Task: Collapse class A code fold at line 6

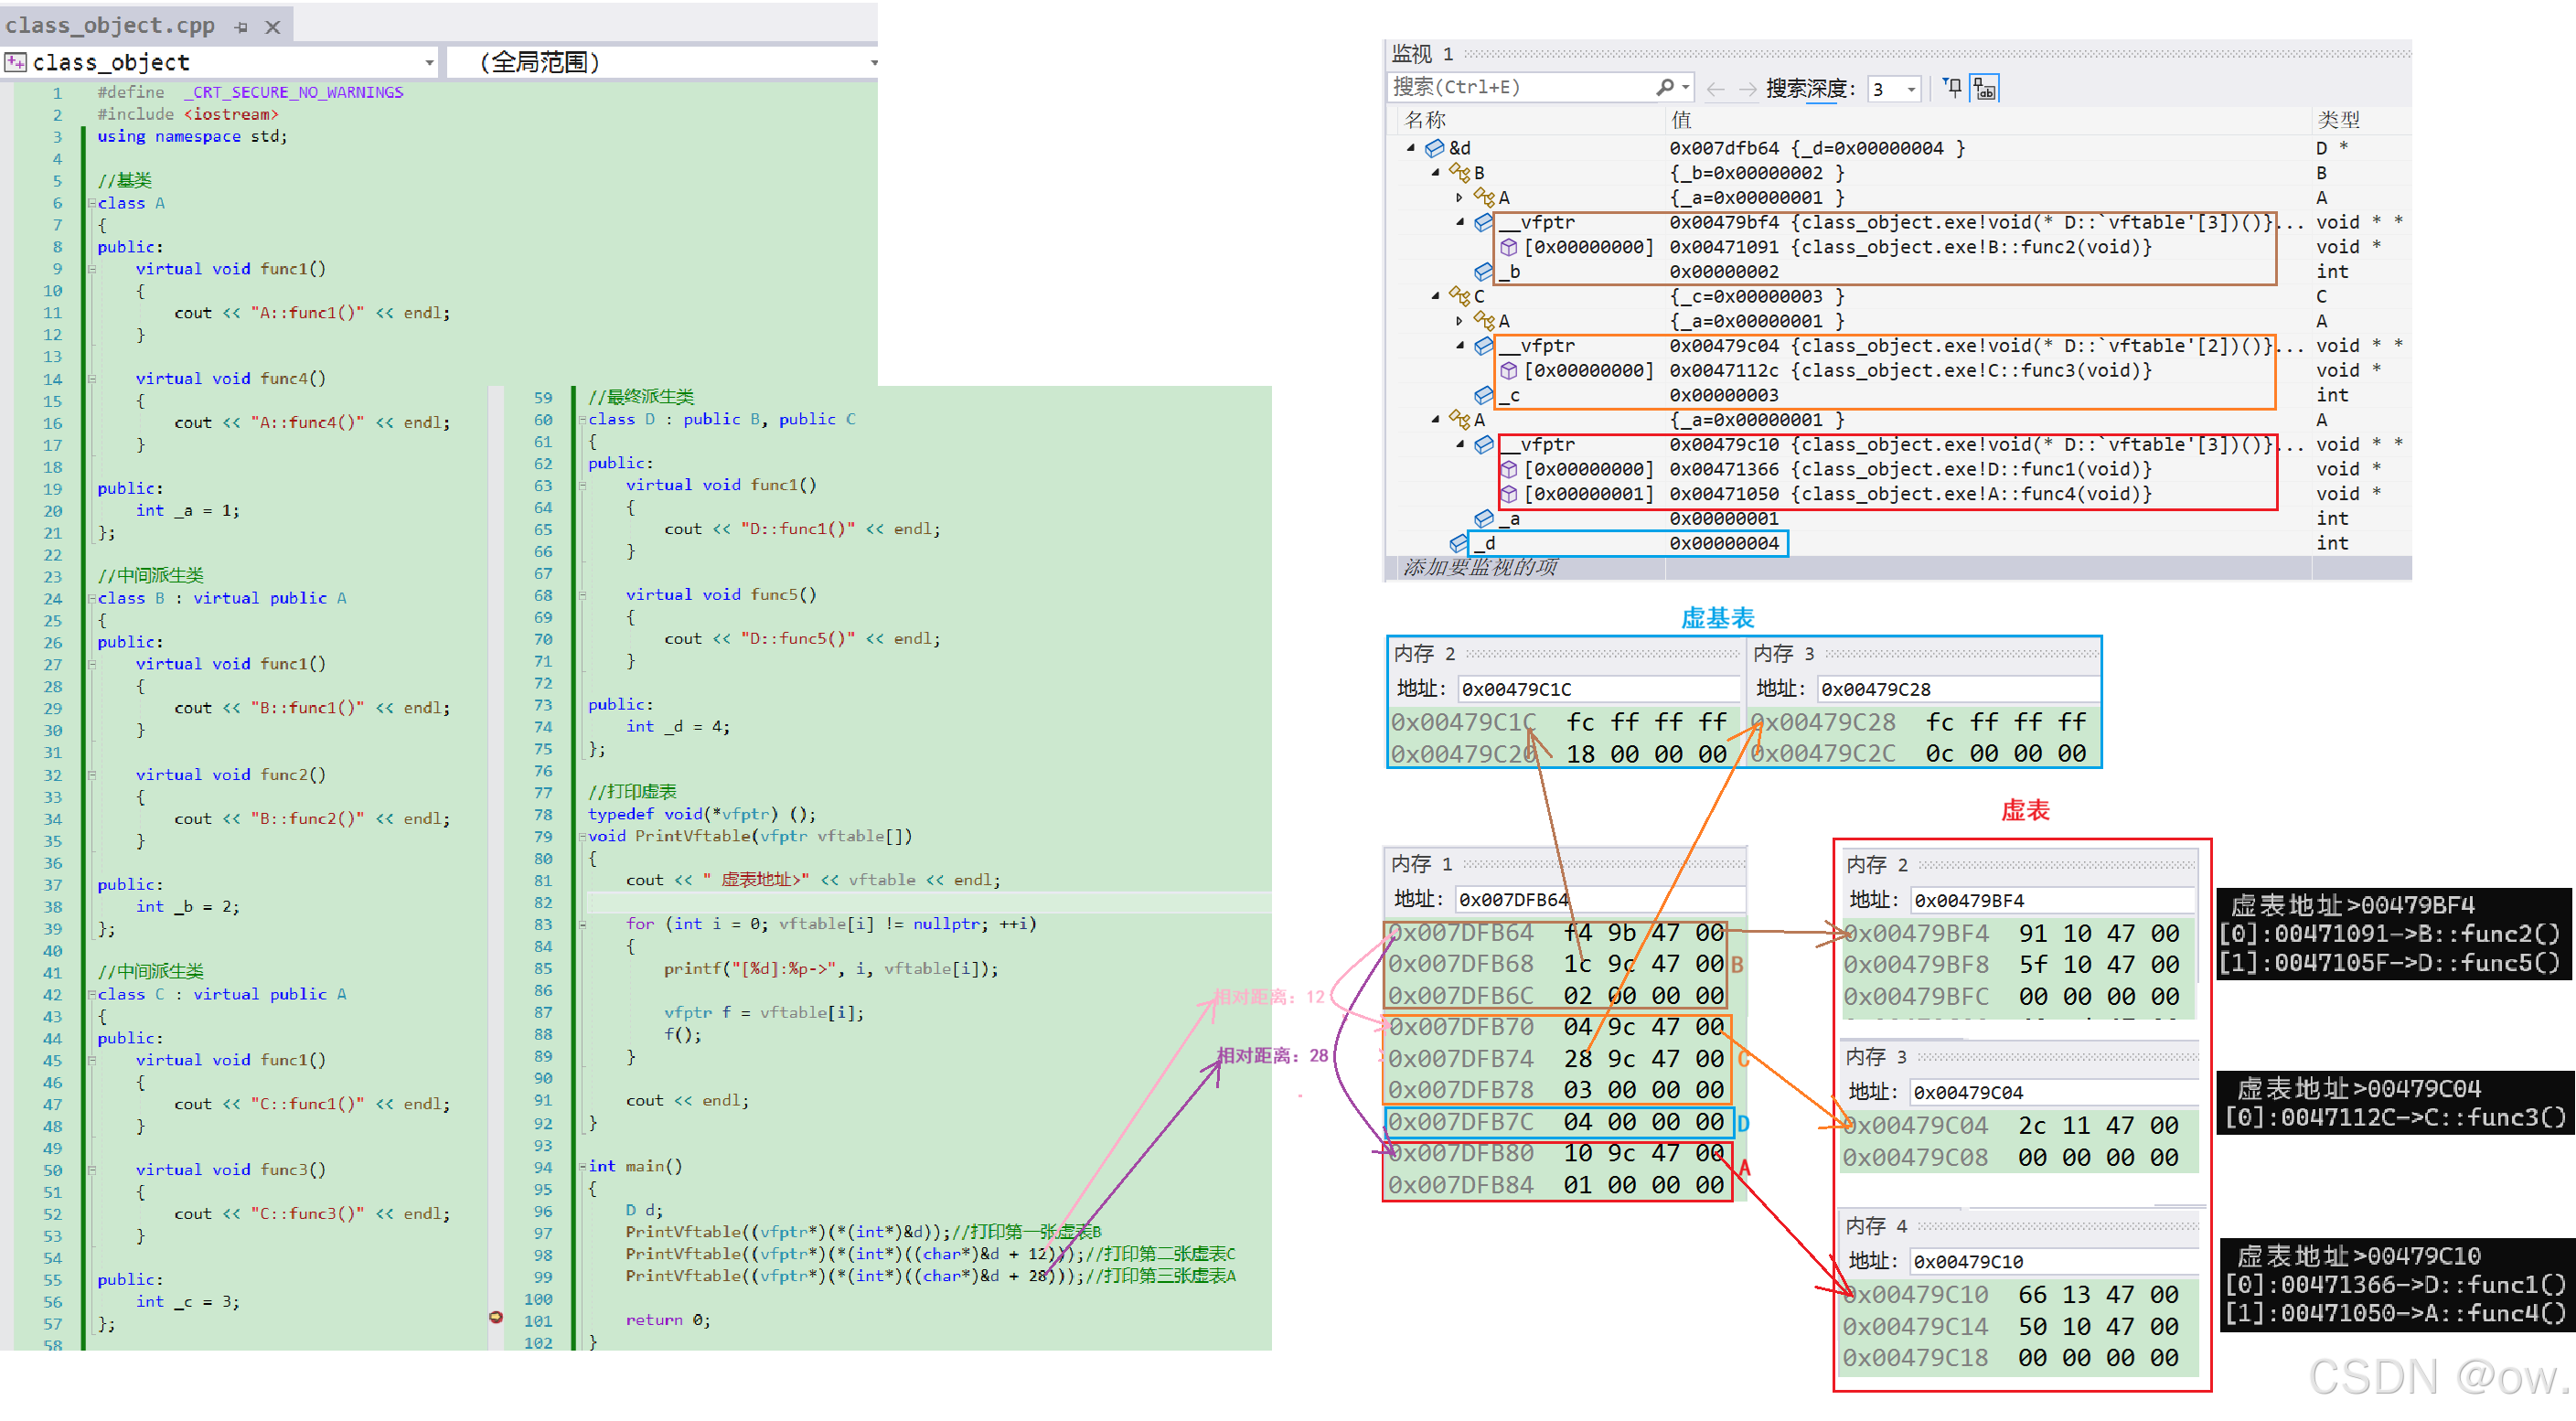Action: pyautogui.click(x=91, y=203)
